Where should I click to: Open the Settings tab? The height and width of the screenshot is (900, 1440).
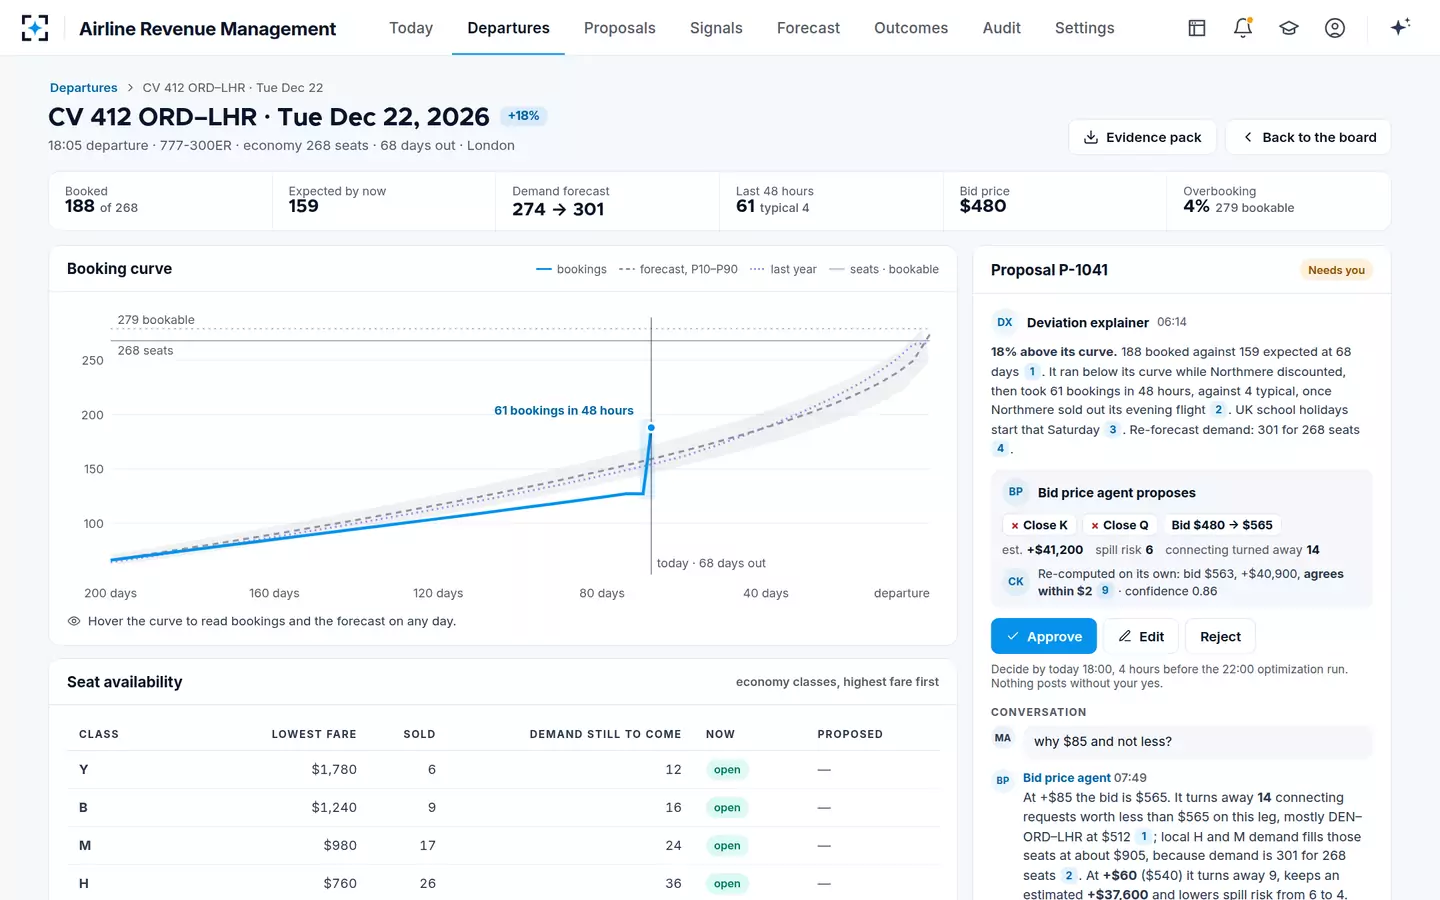1084,28
